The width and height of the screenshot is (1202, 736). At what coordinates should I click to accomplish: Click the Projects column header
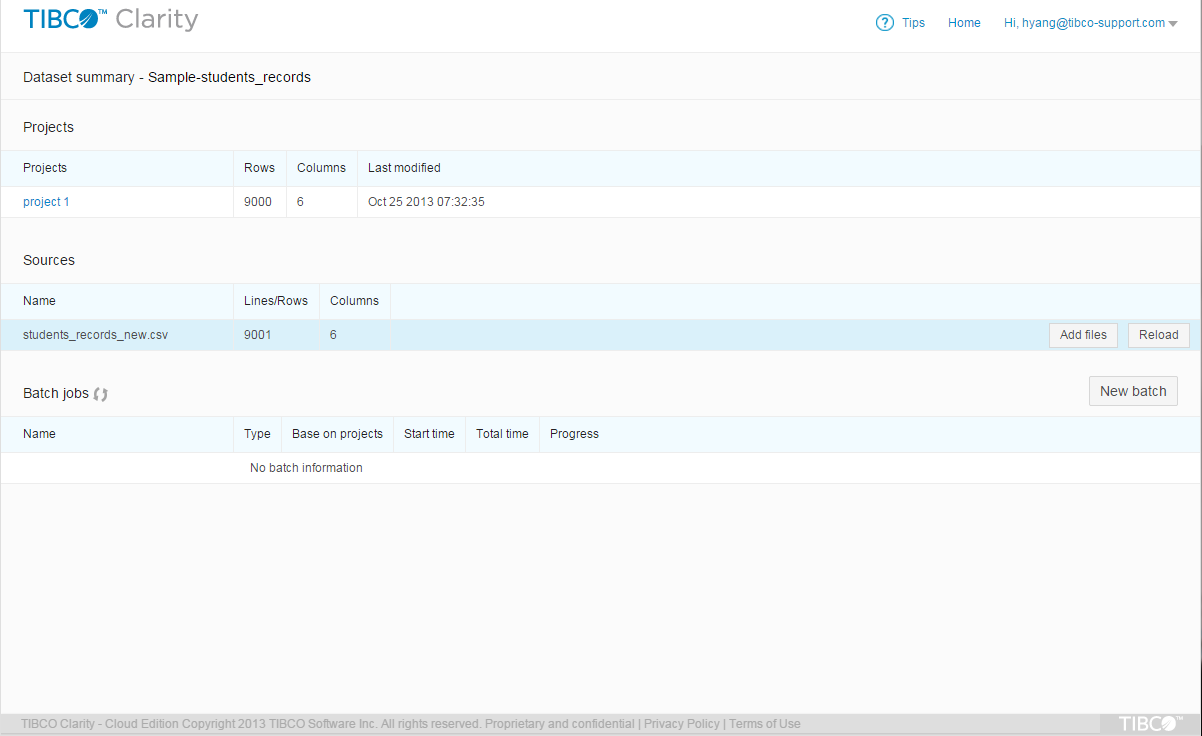point(45,168)
